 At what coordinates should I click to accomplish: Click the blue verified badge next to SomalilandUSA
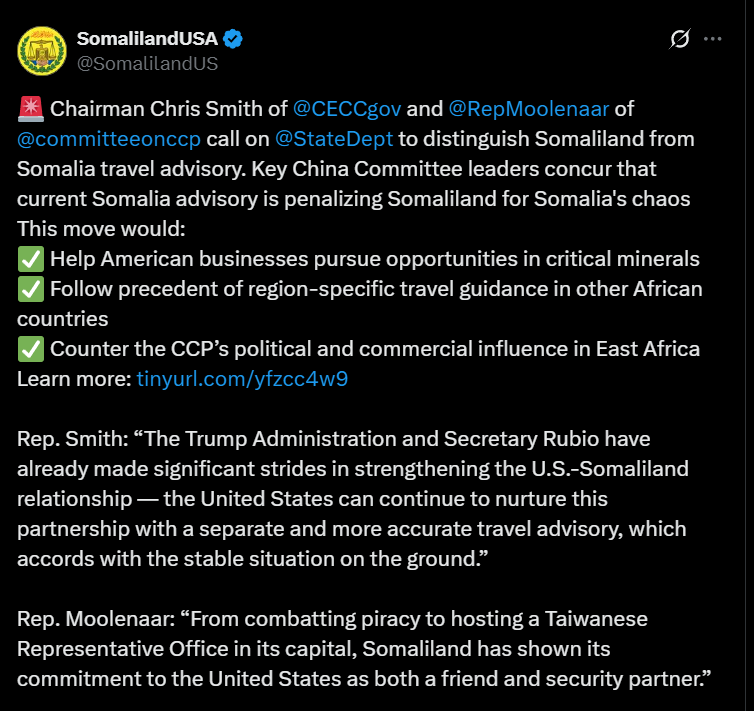point(233,39)
